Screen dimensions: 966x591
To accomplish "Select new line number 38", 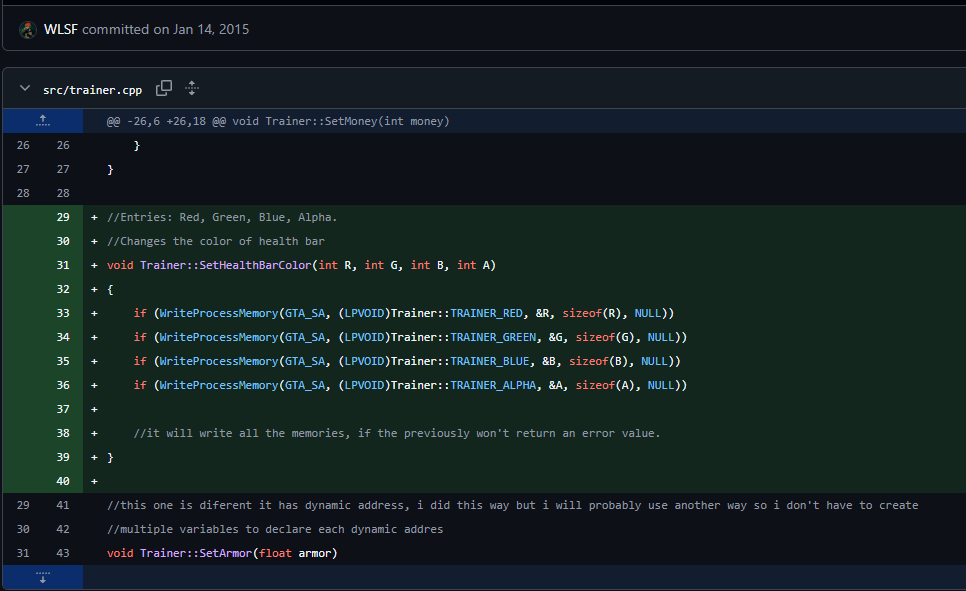I will [x=63, y=433].
